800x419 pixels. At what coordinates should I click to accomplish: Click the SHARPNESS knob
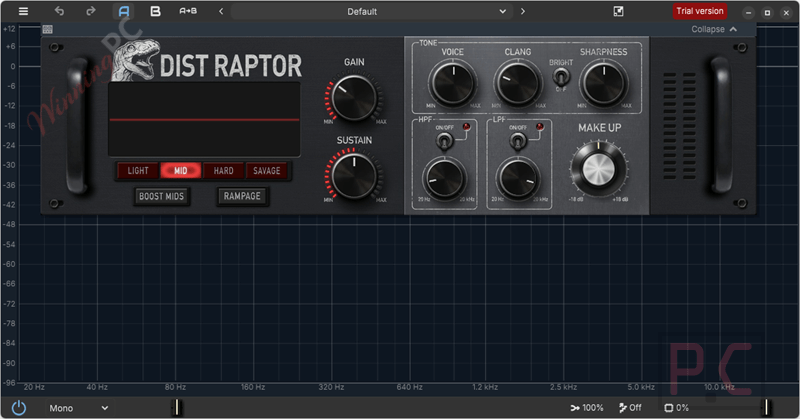coord(604,83)
